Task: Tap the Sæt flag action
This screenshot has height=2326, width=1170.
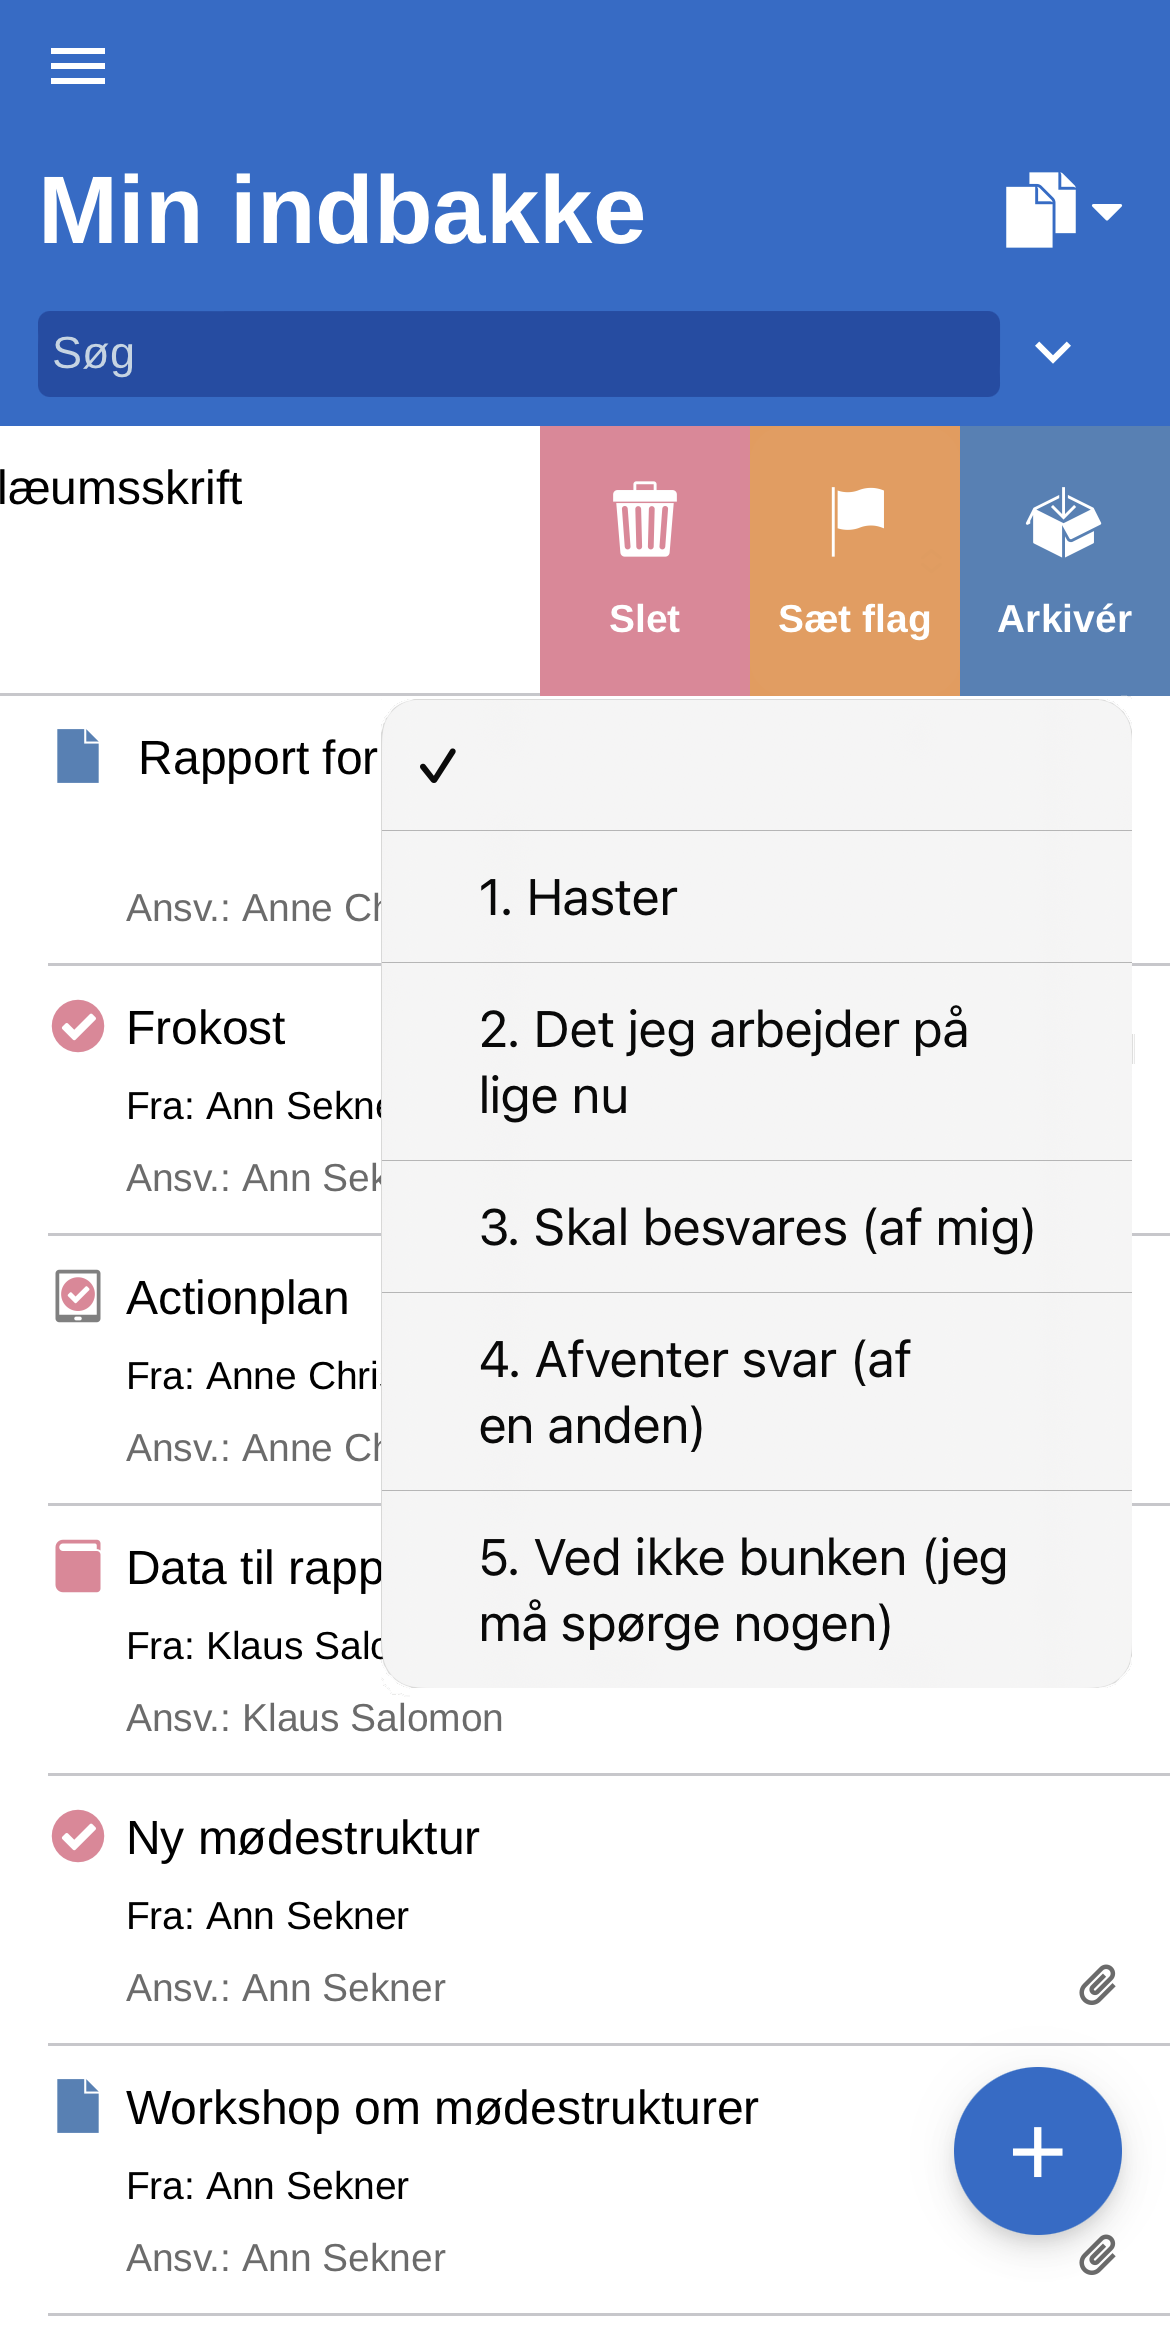Action: [855, 561]
